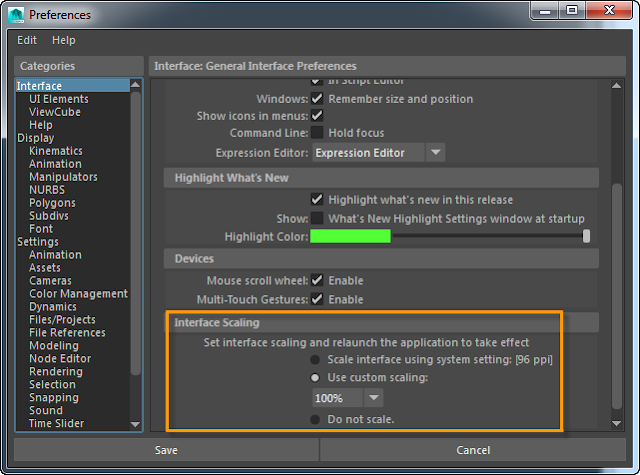Select Selection category

tap(52, 385)
